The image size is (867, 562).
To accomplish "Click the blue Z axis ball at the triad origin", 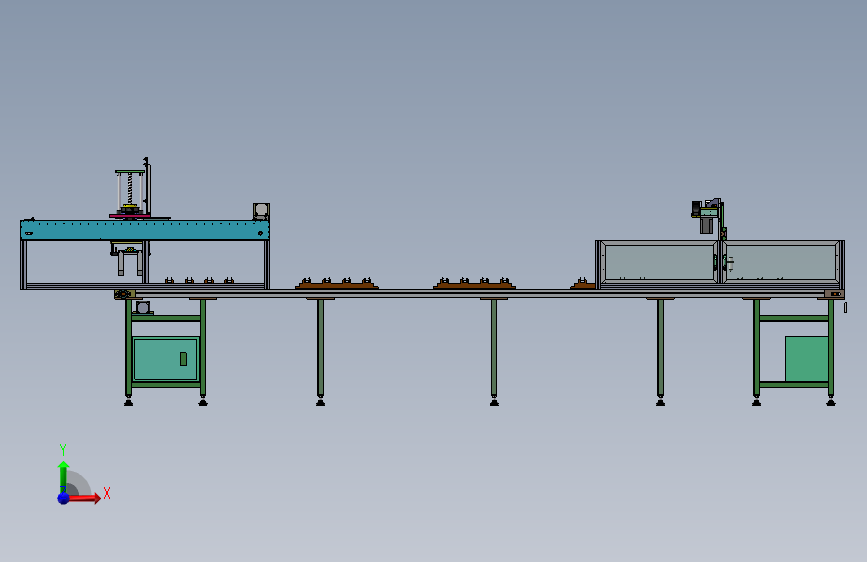I will 64,498.
